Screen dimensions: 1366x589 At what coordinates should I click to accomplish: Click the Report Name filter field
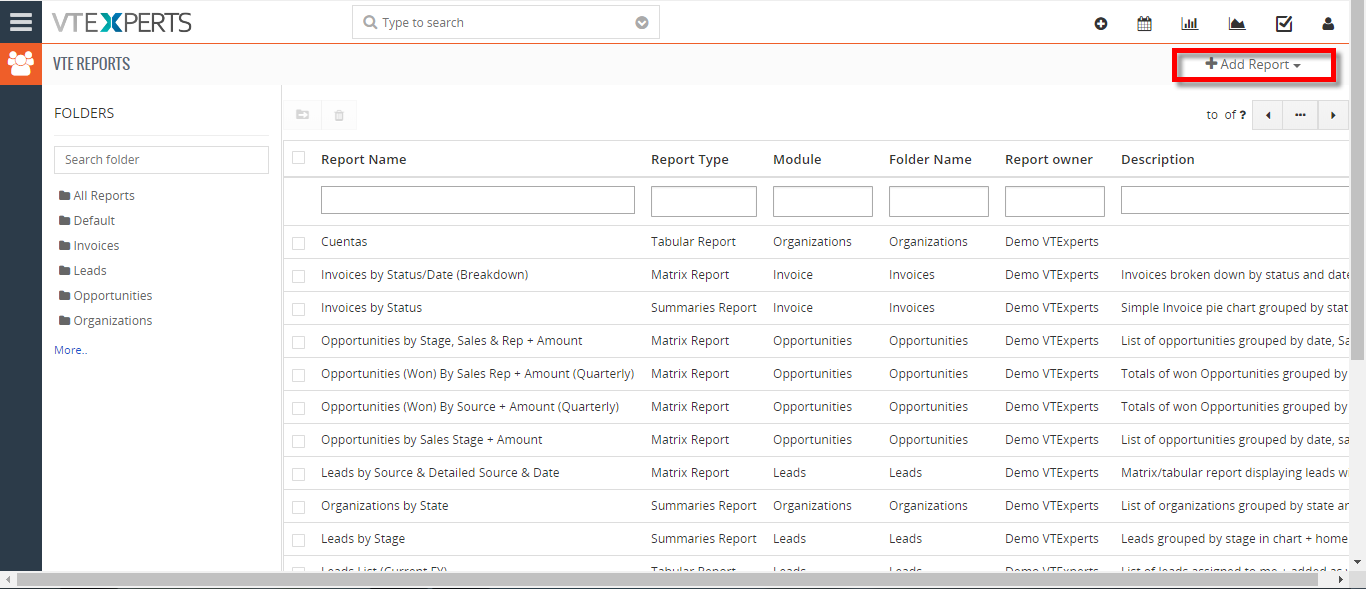click(478, 200)
